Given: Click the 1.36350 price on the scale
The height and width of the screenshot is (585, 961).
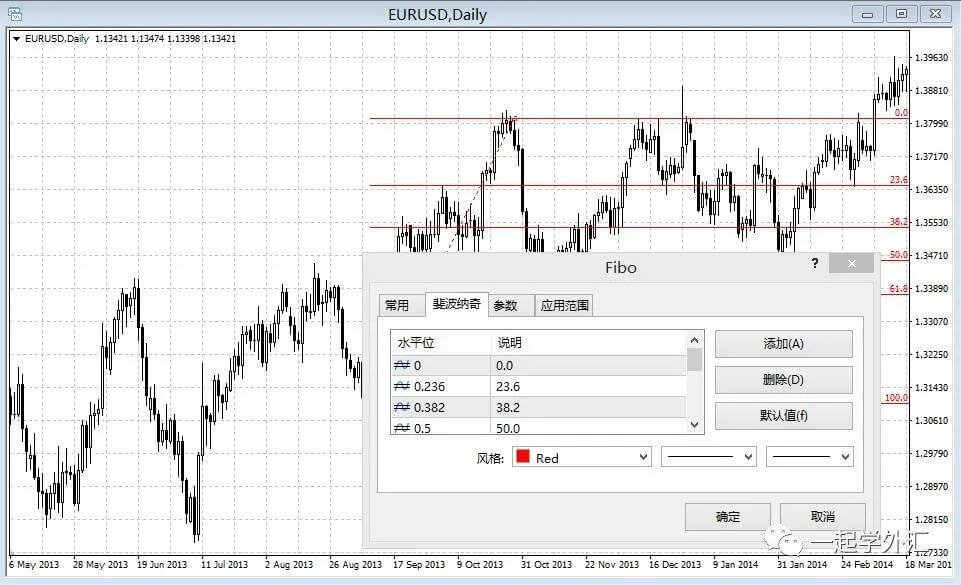Looking at the screenshot, I should pyautogui.click(x=931, y=190).
